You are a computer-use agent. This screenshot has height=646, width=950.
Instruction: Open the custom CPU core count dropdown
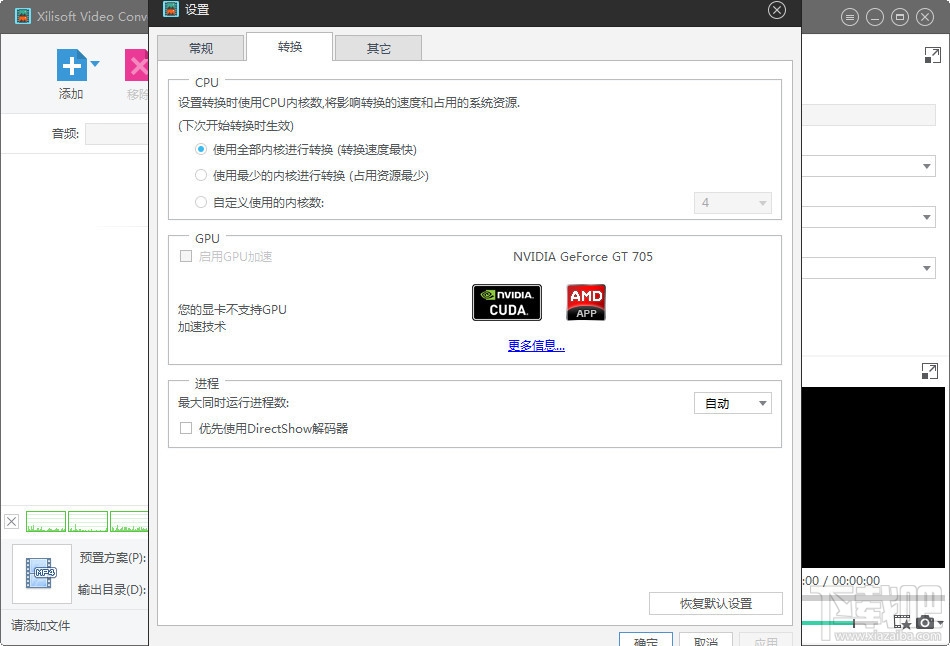pyautogui.click(x=733, y=202)
